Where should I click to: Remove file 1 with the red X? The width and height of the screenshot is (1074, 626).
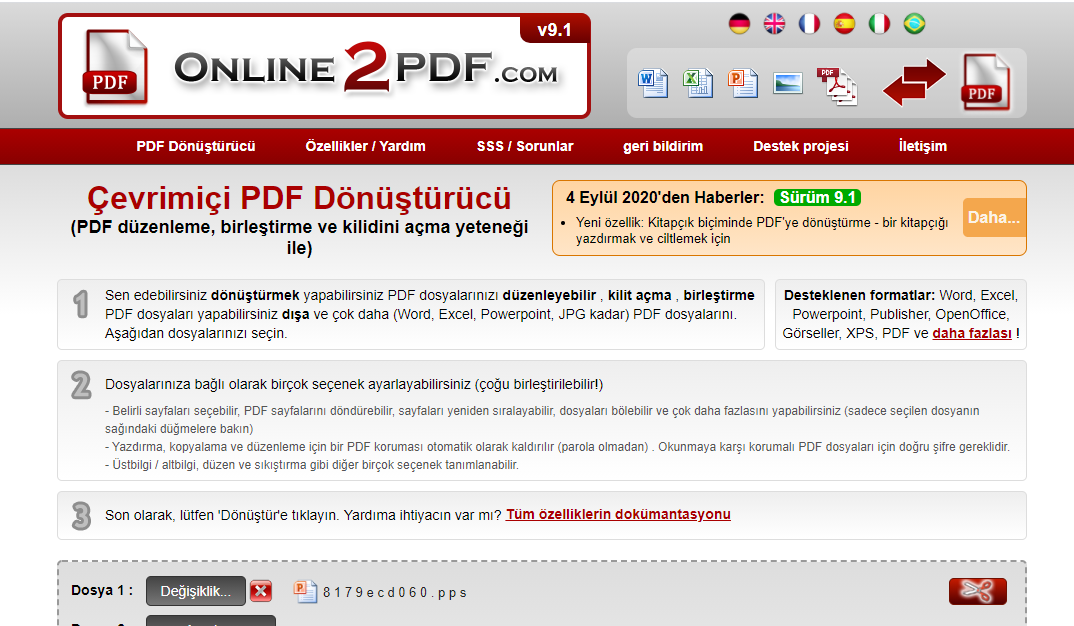(x=261, y=591)
